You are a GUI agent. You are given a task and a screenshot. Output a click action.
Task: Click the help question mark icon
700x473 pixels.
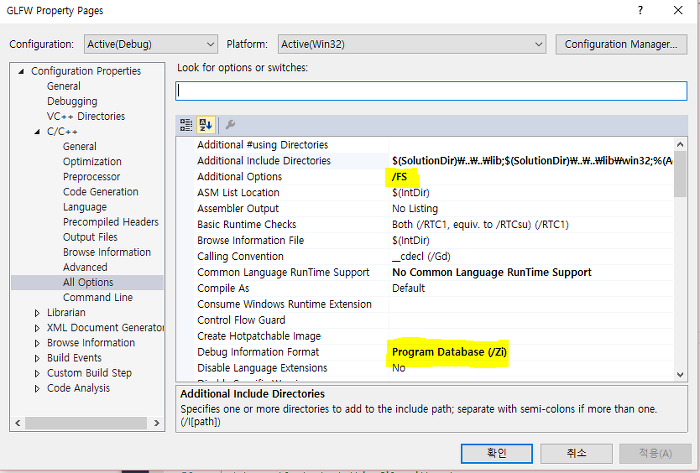(x=641, y=10)
